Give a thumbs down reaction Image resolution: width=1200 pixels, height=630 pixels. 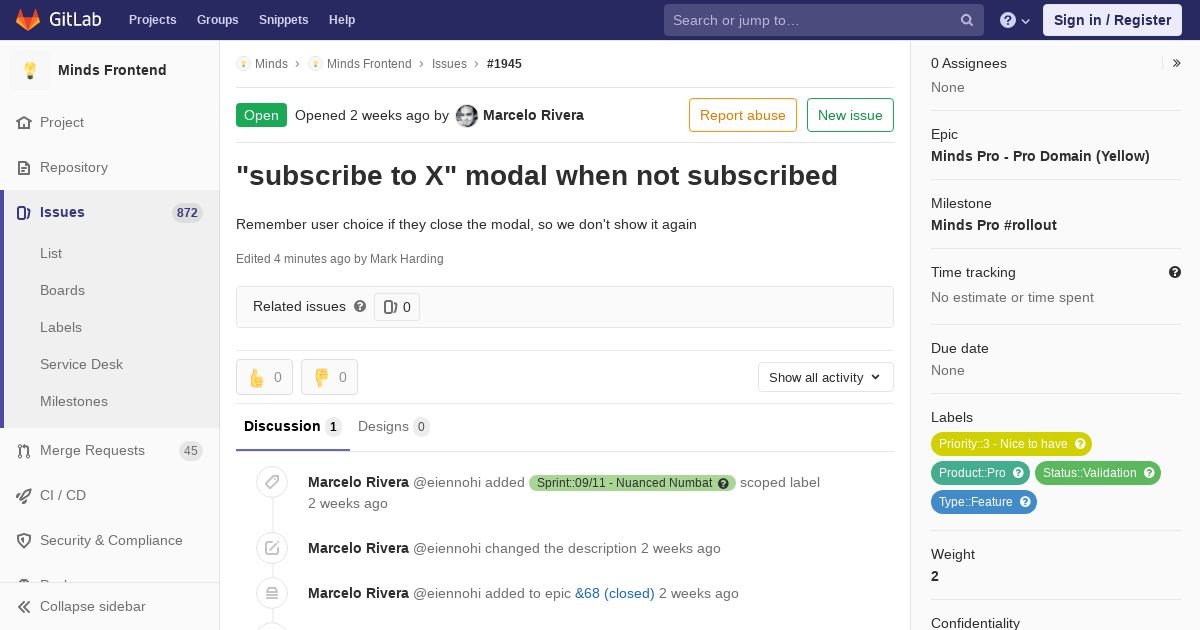[329, 377]
